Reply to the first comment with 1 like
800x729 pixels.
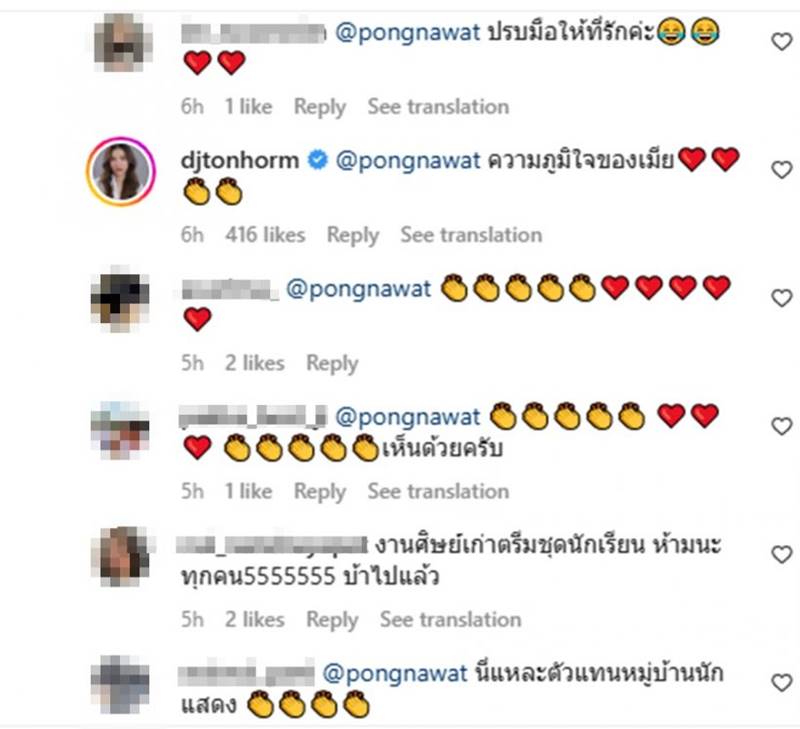click(320, 107)
